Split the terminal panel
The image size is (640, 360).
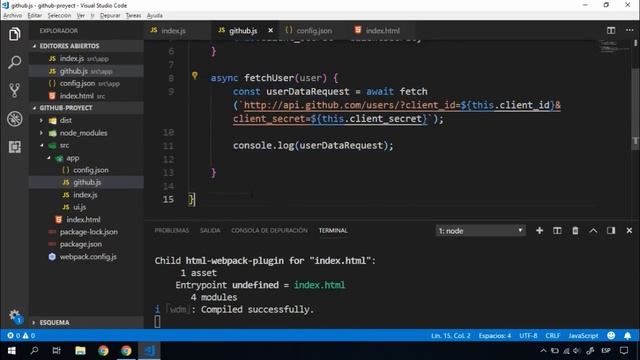tap(557, 231)
